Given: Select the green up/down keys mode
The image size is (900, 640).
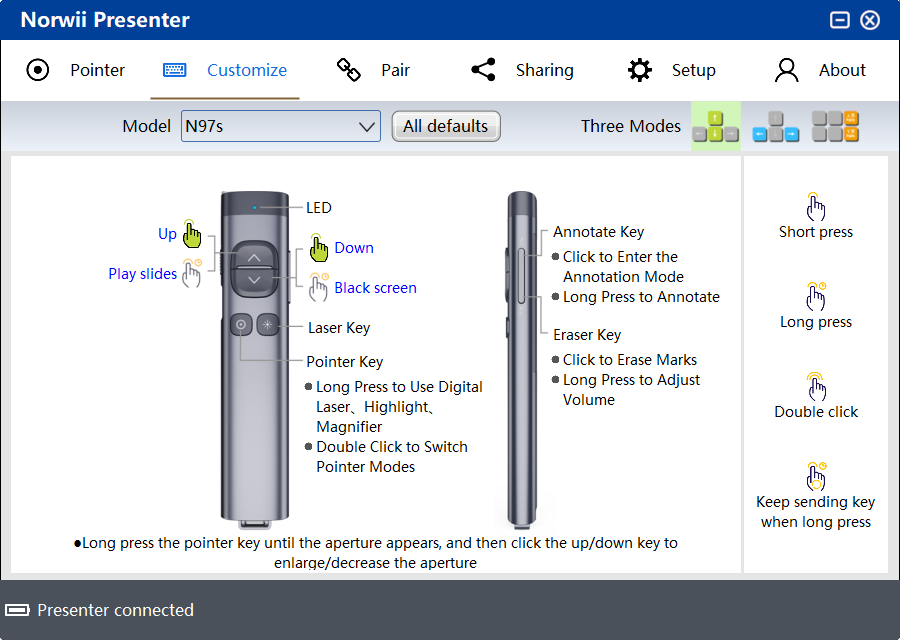Looking at the screenshot, I should click(715, 126).
